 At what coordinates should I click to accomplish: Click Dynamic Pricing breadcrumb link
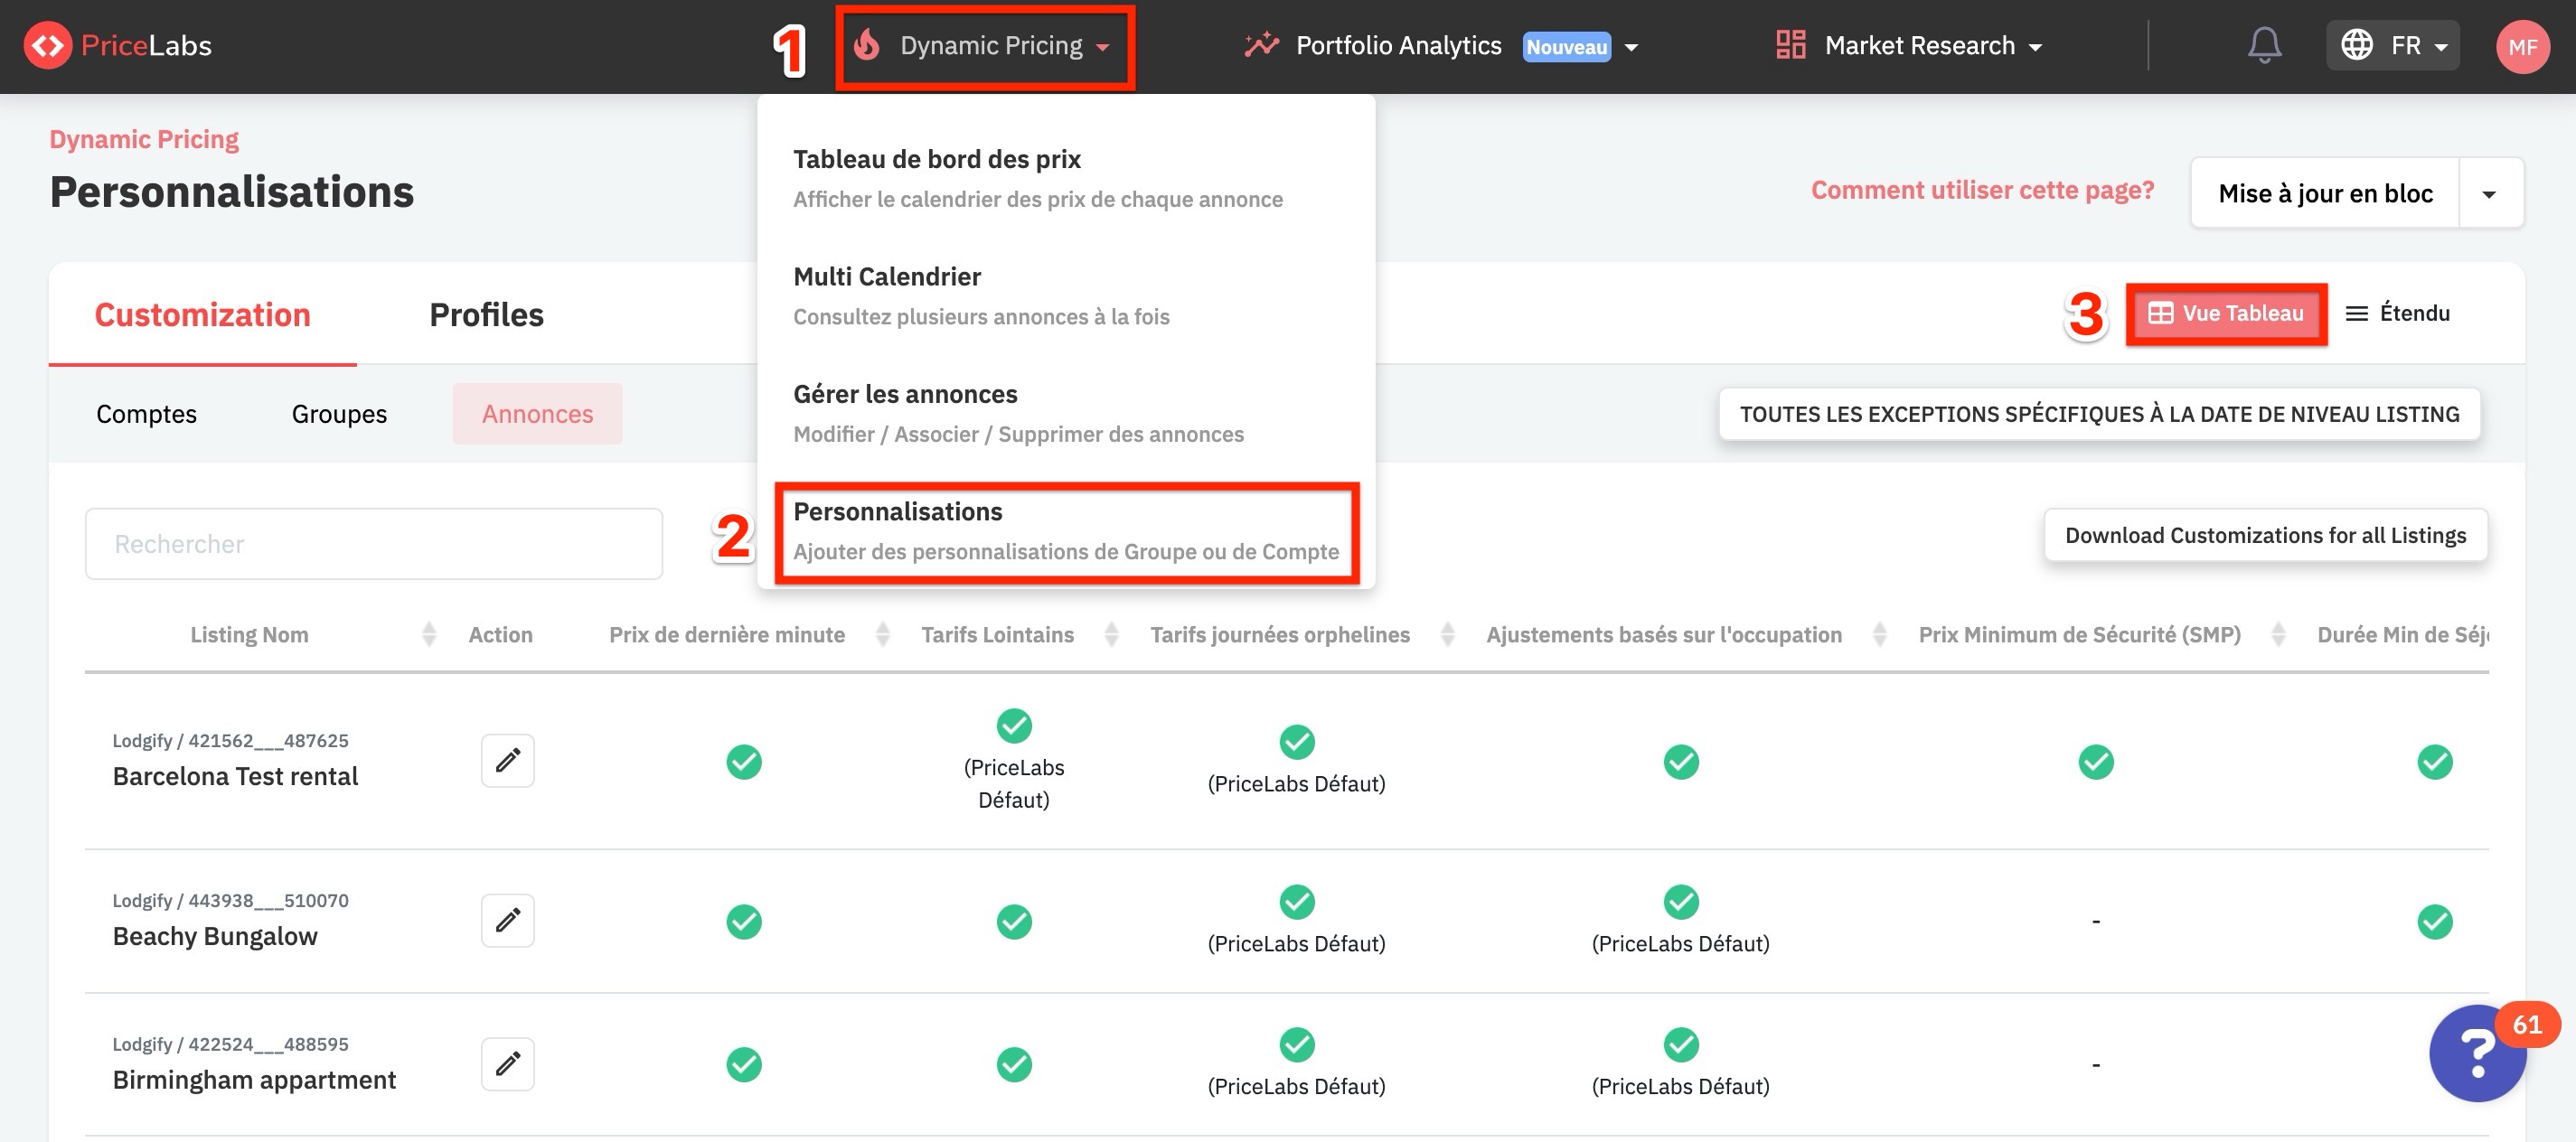pyautogui.click(x=144, y=139)
